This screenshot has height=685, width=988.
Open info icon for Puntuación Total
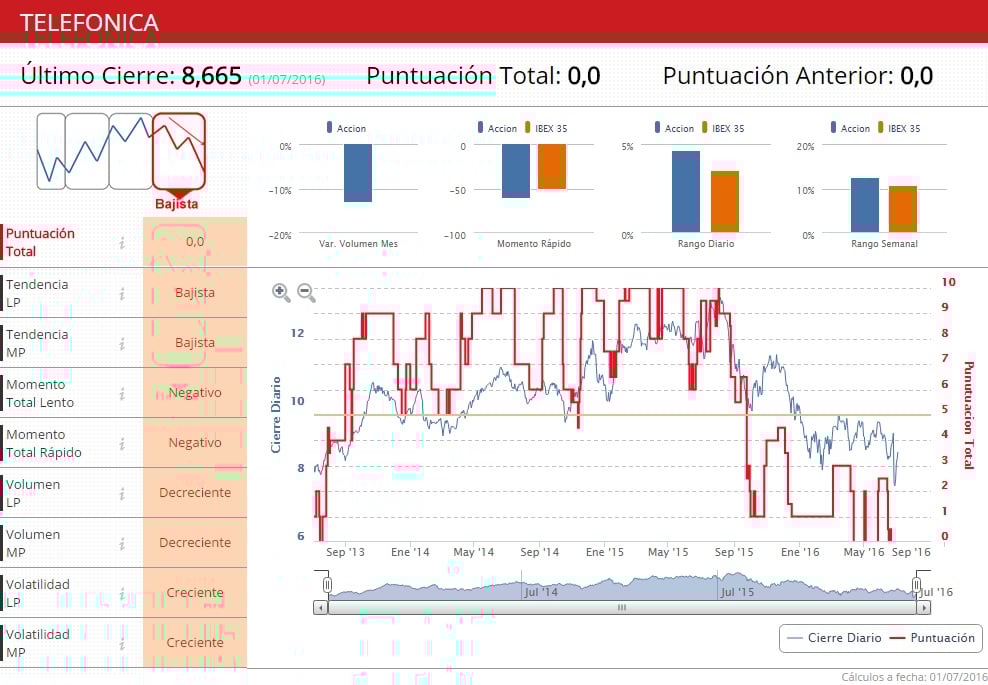click(x=122, y=243)
